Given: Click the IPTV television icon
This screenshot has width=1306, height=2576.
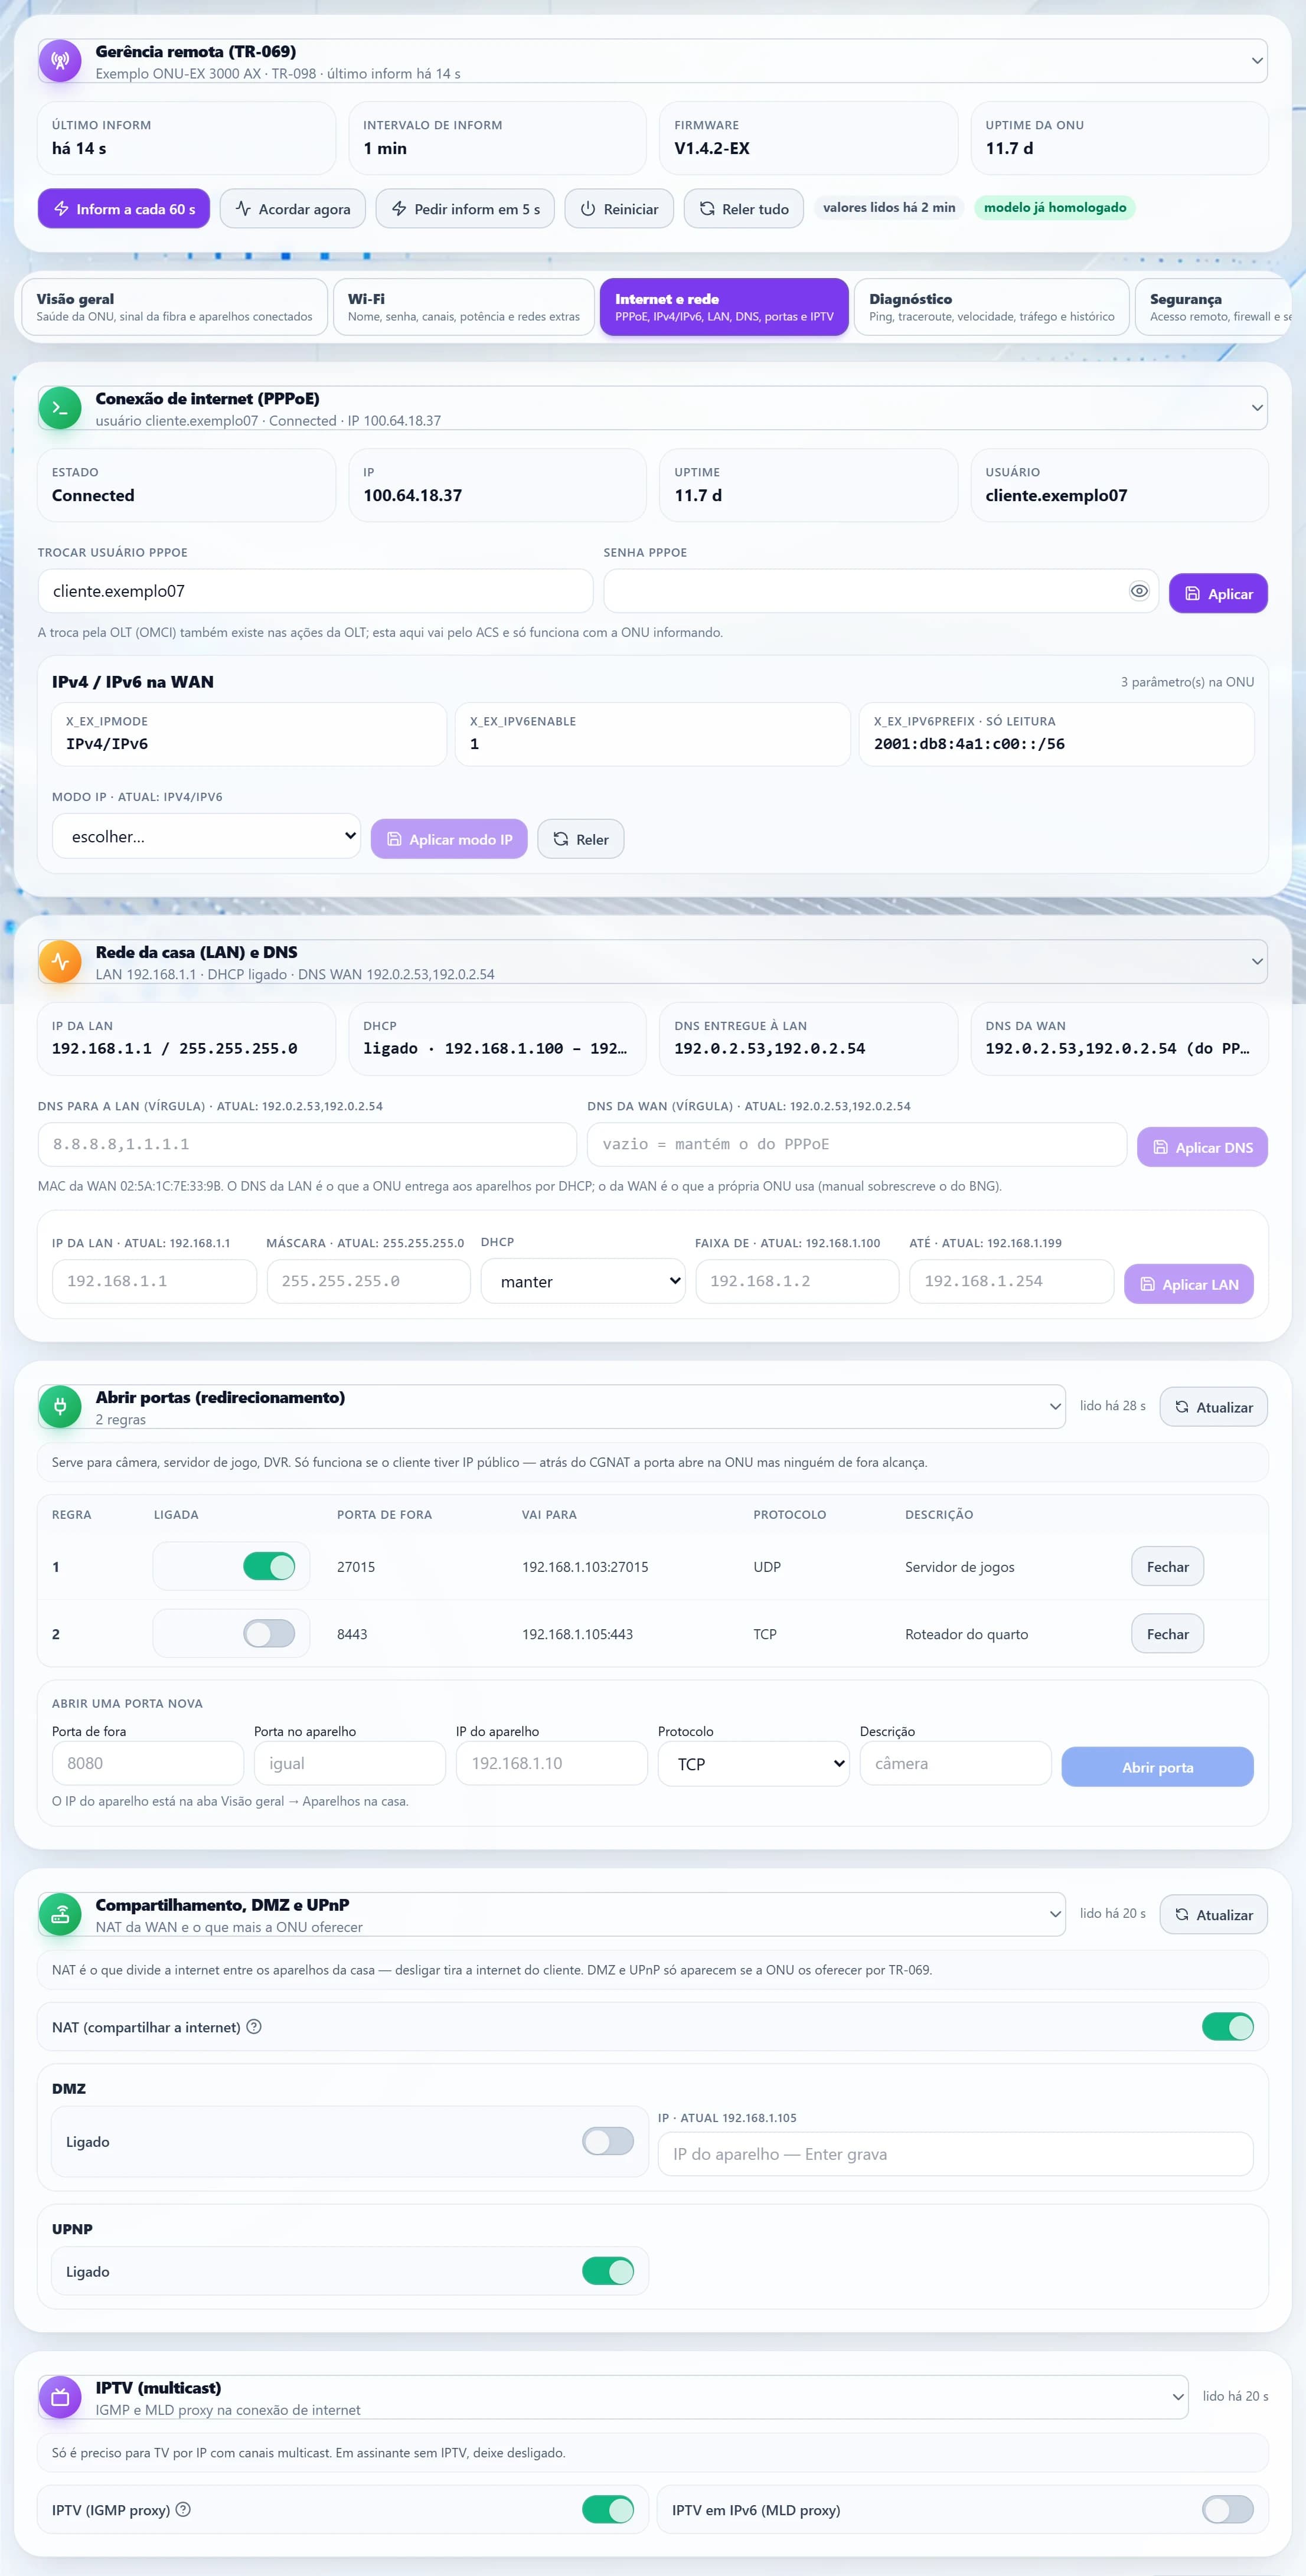Looking at the screenshot, I should [60, 2397].
